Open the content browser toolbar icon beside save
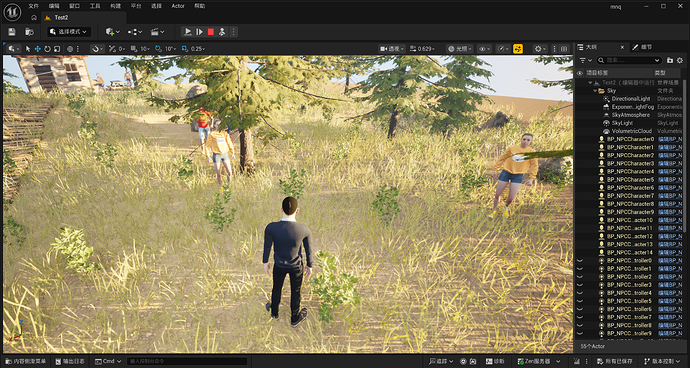This screenshot has height=368, width=690. point(29,32)
